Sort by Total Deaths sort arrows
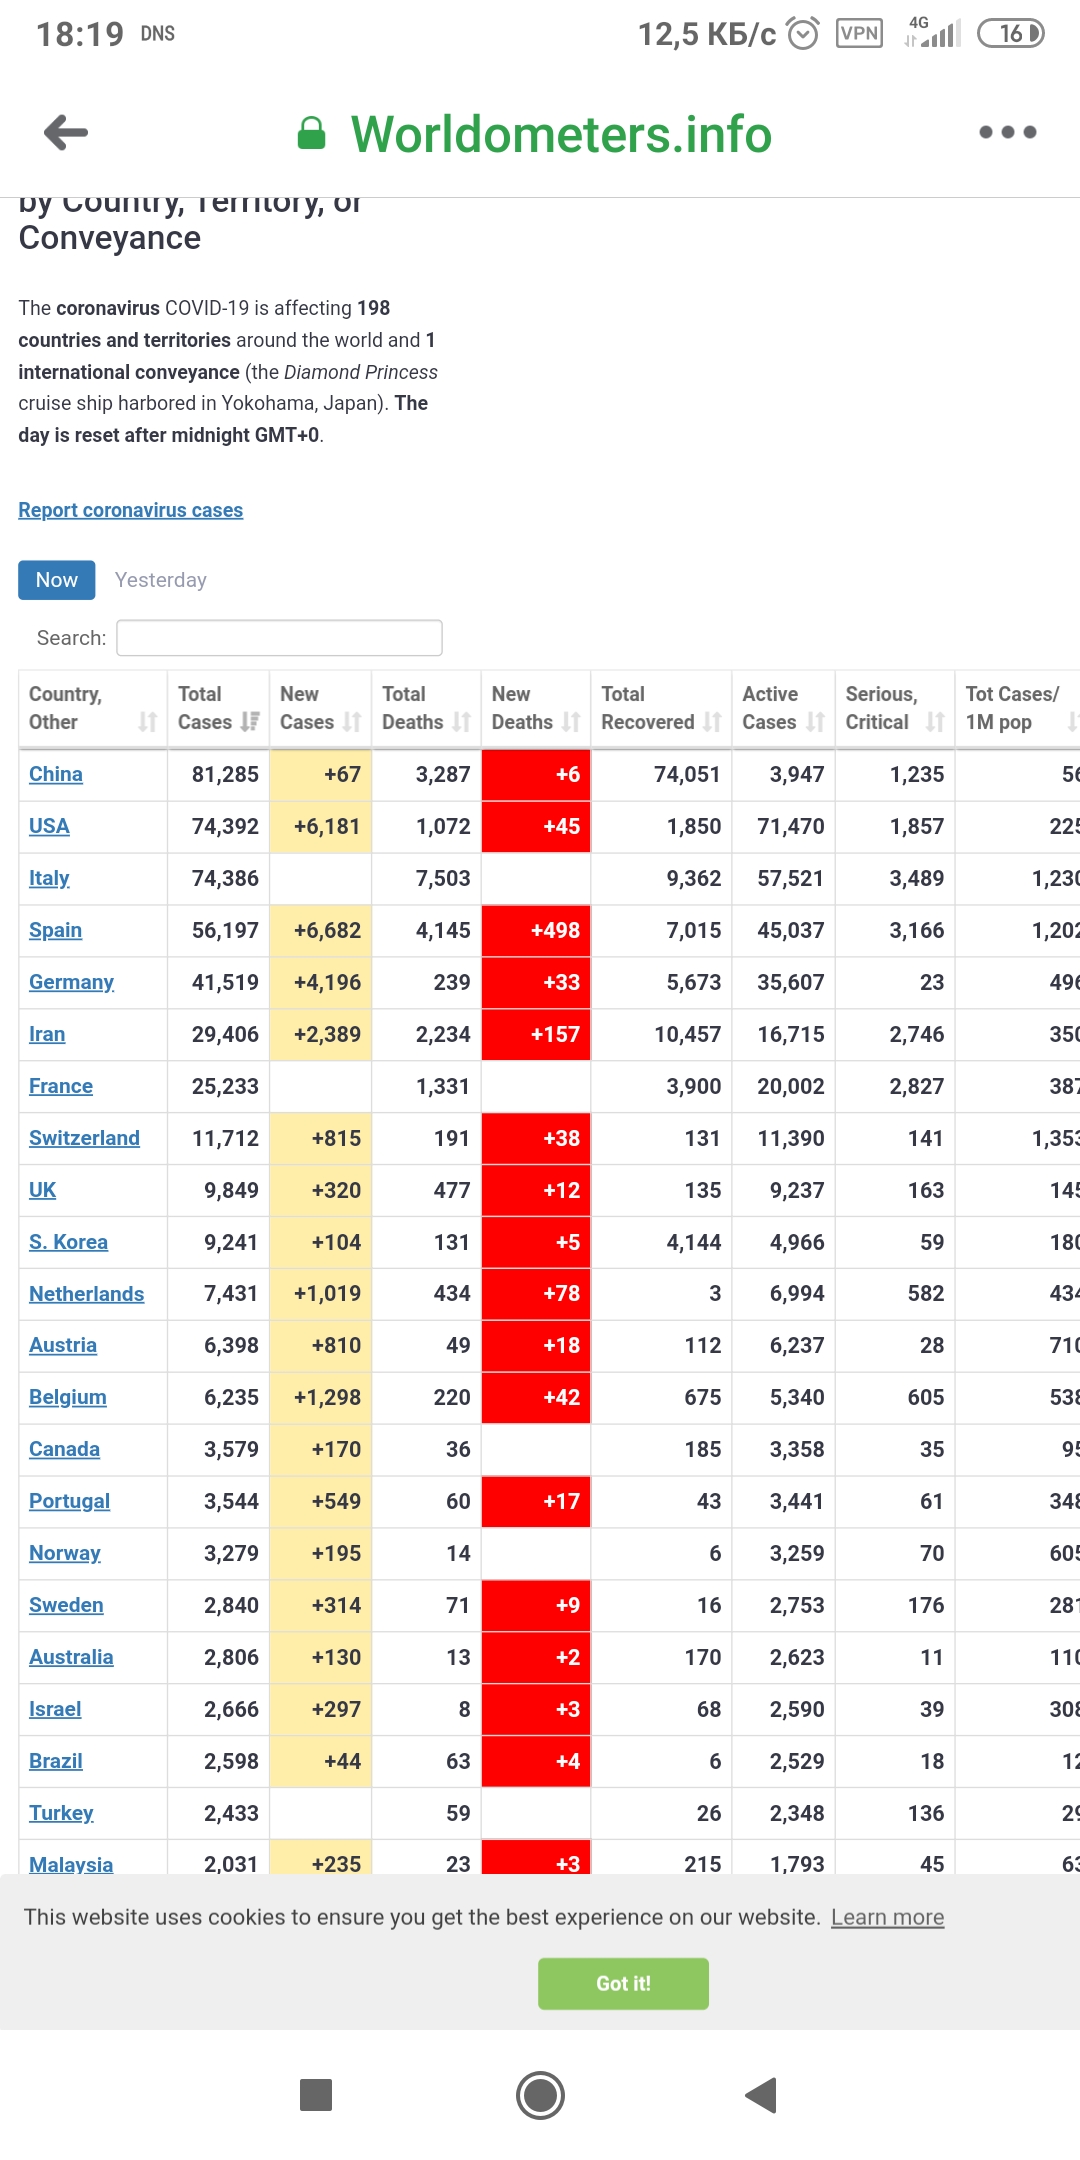The width and height of the screenshot is (1080, 2160). [x=461, y=721]
